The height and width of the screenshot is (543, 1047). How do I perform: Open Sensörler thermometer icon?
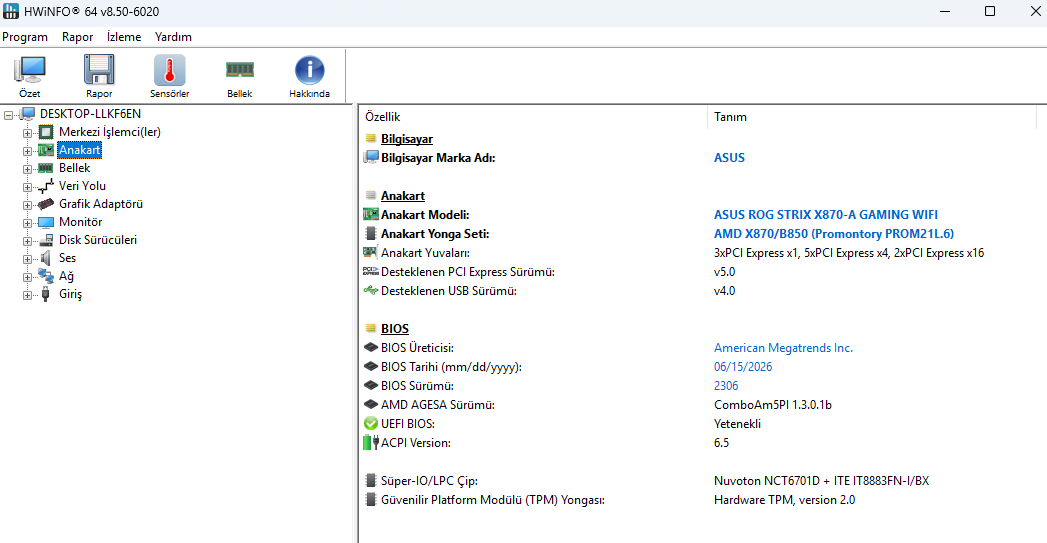point(170,70)
